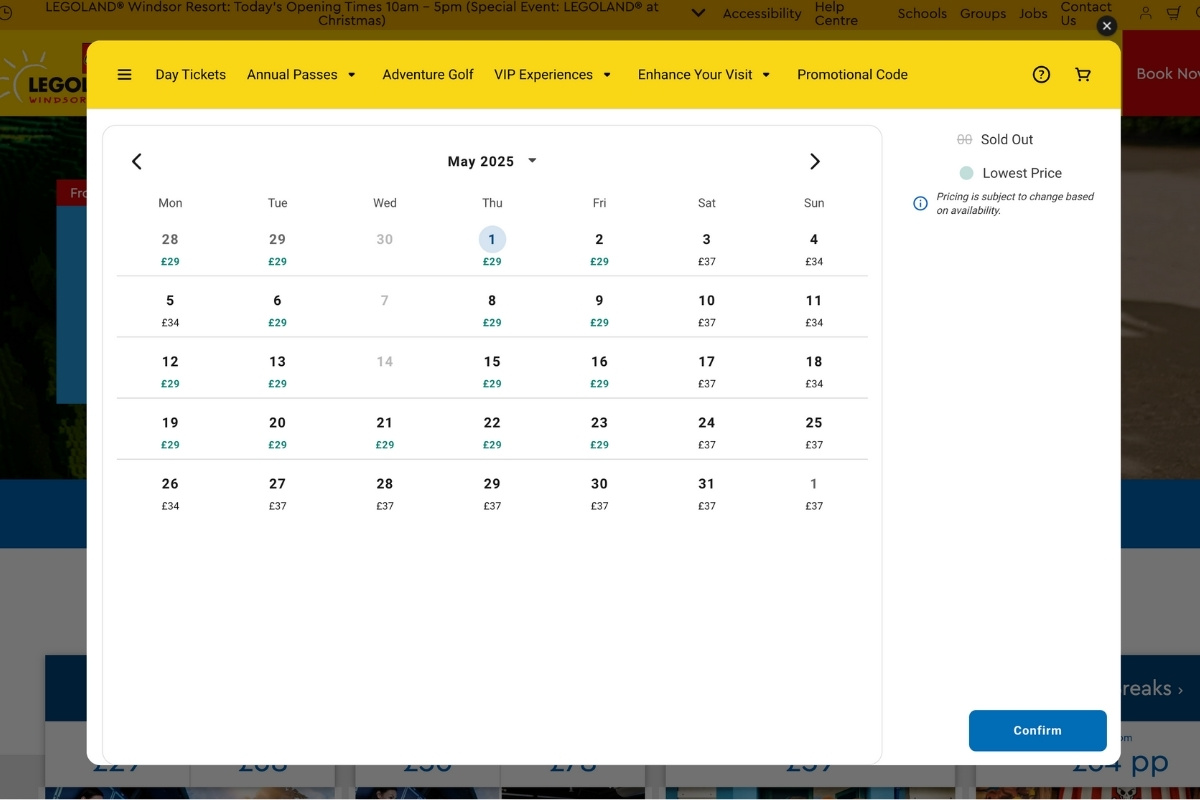The image size is (1200, 800).
Task: Open the help question mark icon
Action: [1041, 74]
